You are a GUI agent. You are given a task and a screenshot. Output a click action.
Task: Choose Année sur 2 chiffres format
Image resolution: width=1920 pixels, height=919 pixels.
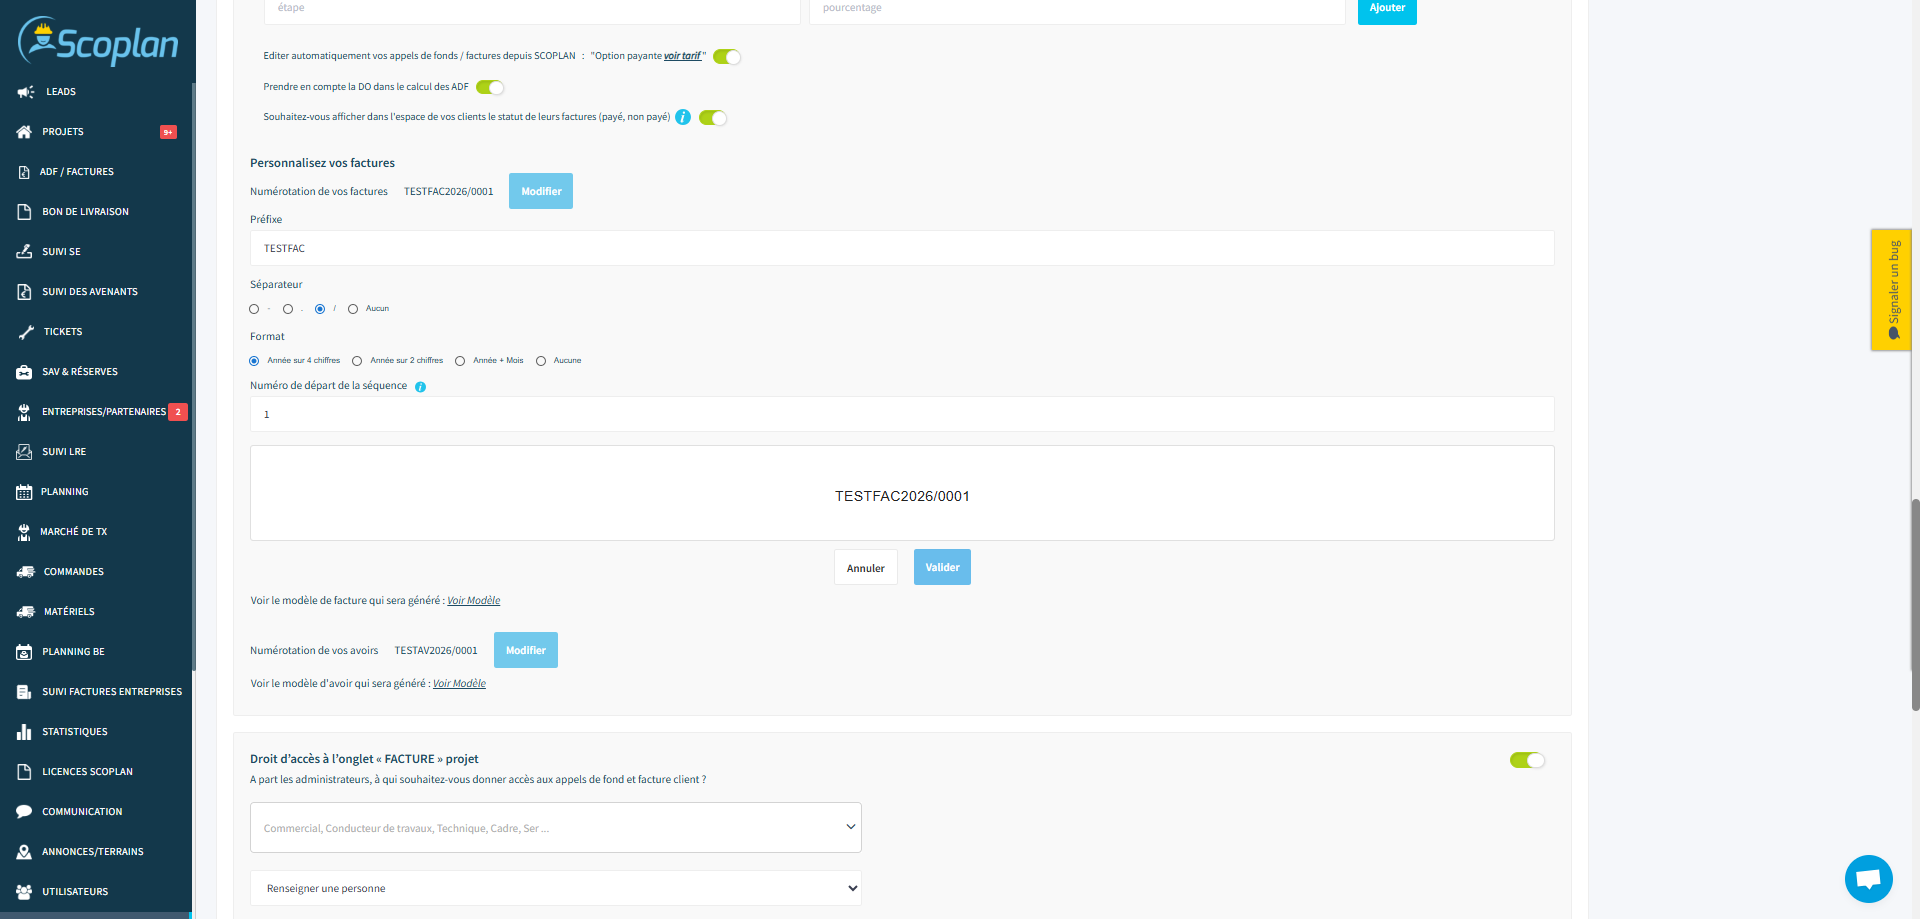tap(357, 361)
